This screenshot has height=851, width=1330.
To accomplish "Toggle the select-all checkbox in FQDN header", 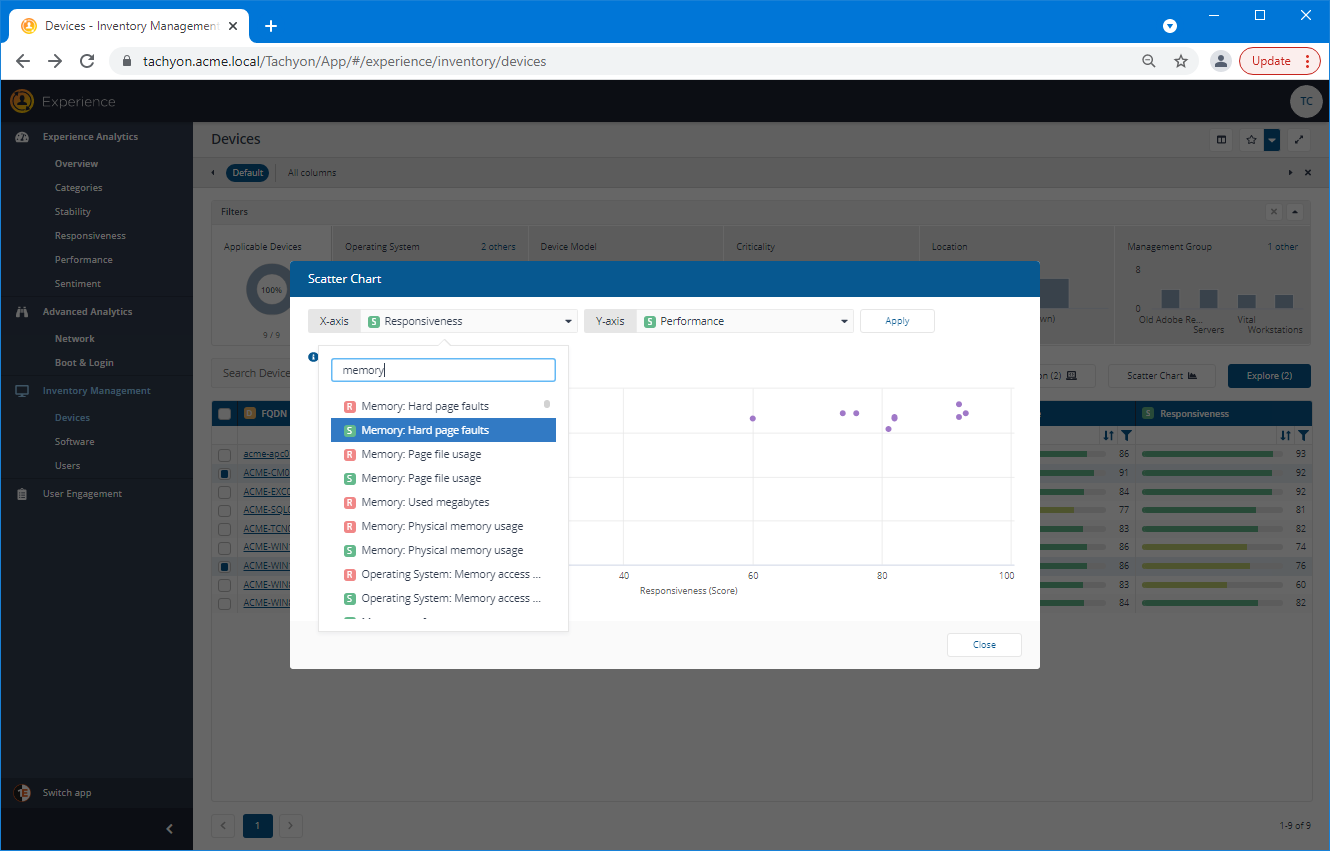I will point(225,414).
